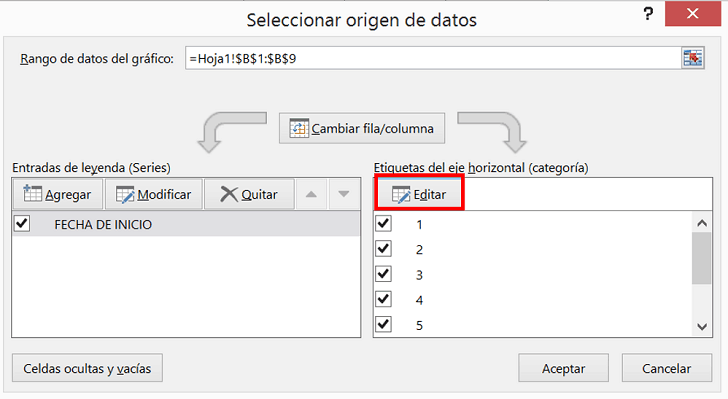Click the range selector icon in data range field
This screenshot has width=728, height=399.
point(693,58)
